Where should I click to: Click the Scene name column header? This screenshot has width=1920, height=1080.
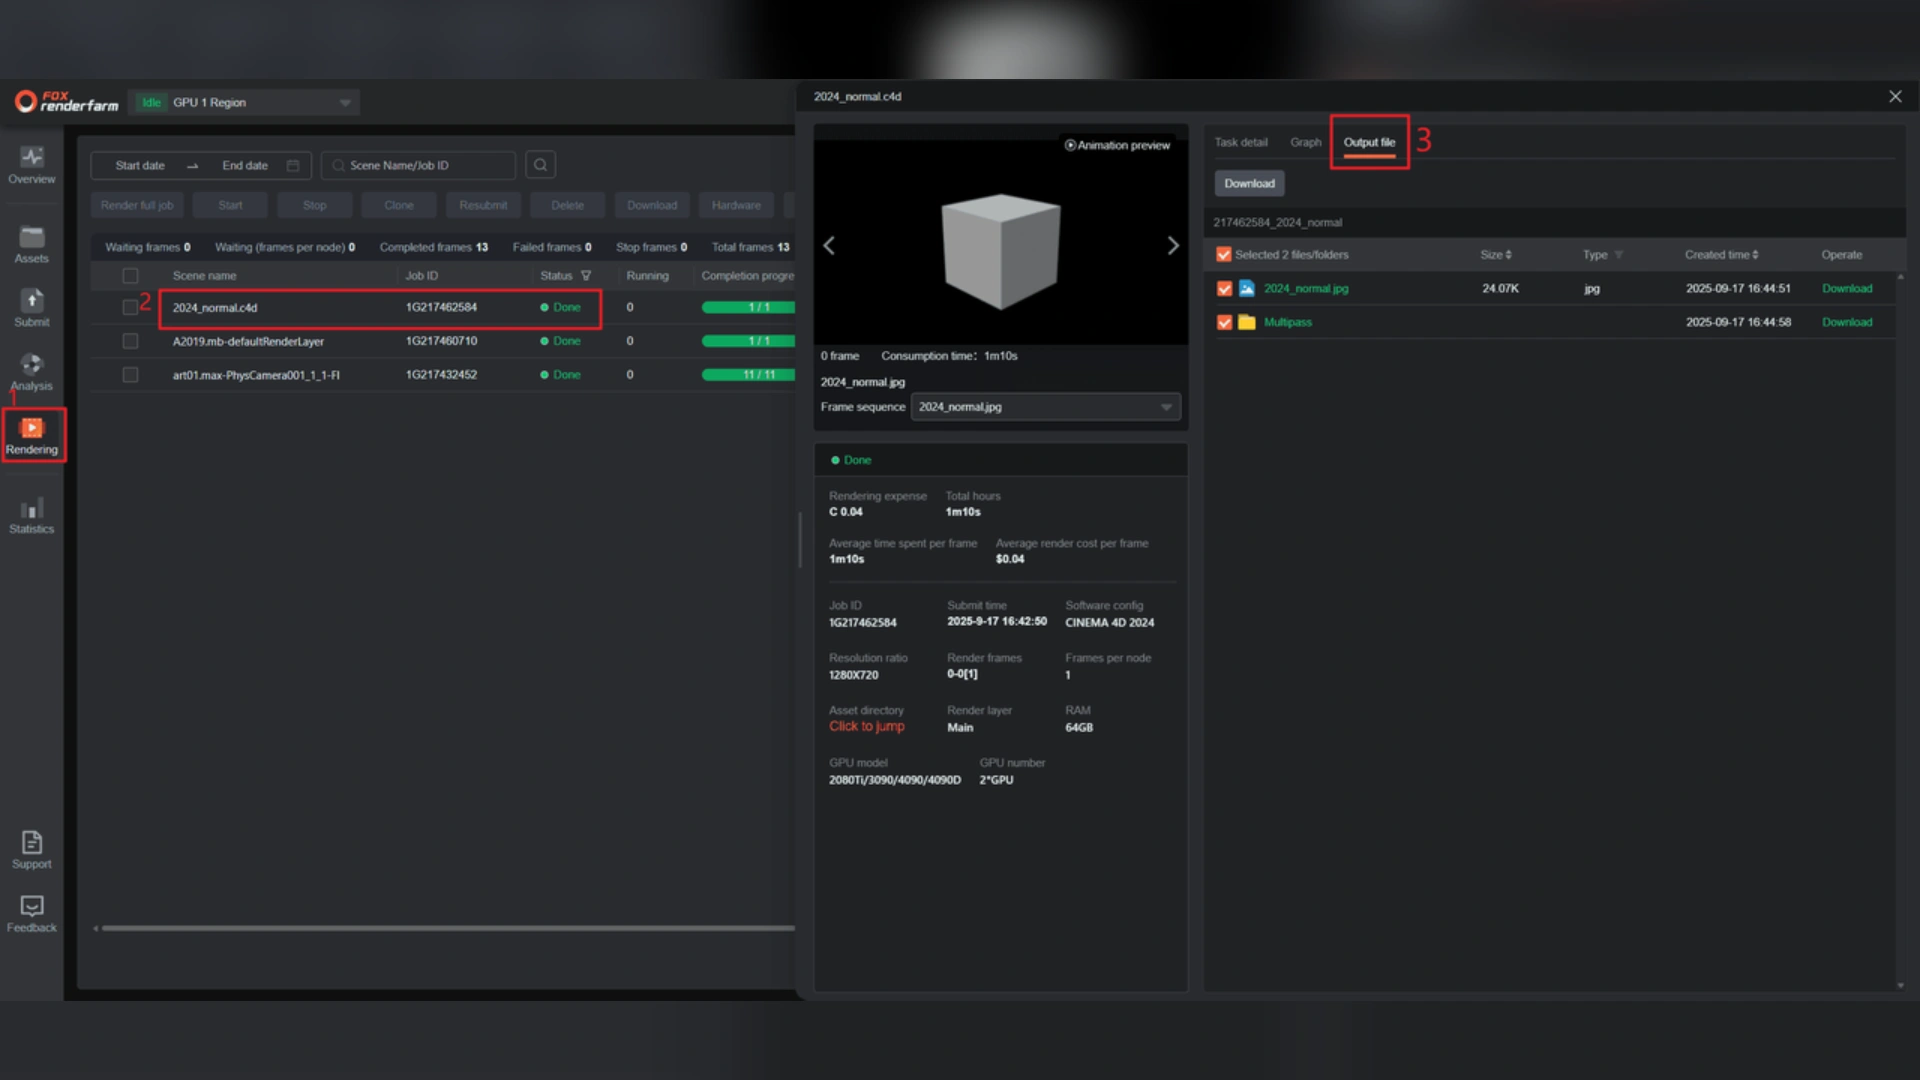(x=204, y=276)
